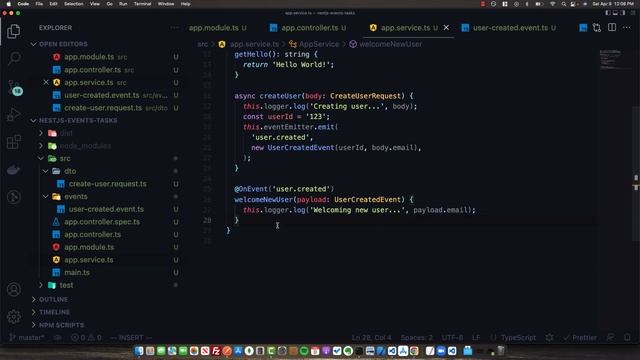Open the Search view in activity bar
The image size is (640, 360).
coord(14,58)
